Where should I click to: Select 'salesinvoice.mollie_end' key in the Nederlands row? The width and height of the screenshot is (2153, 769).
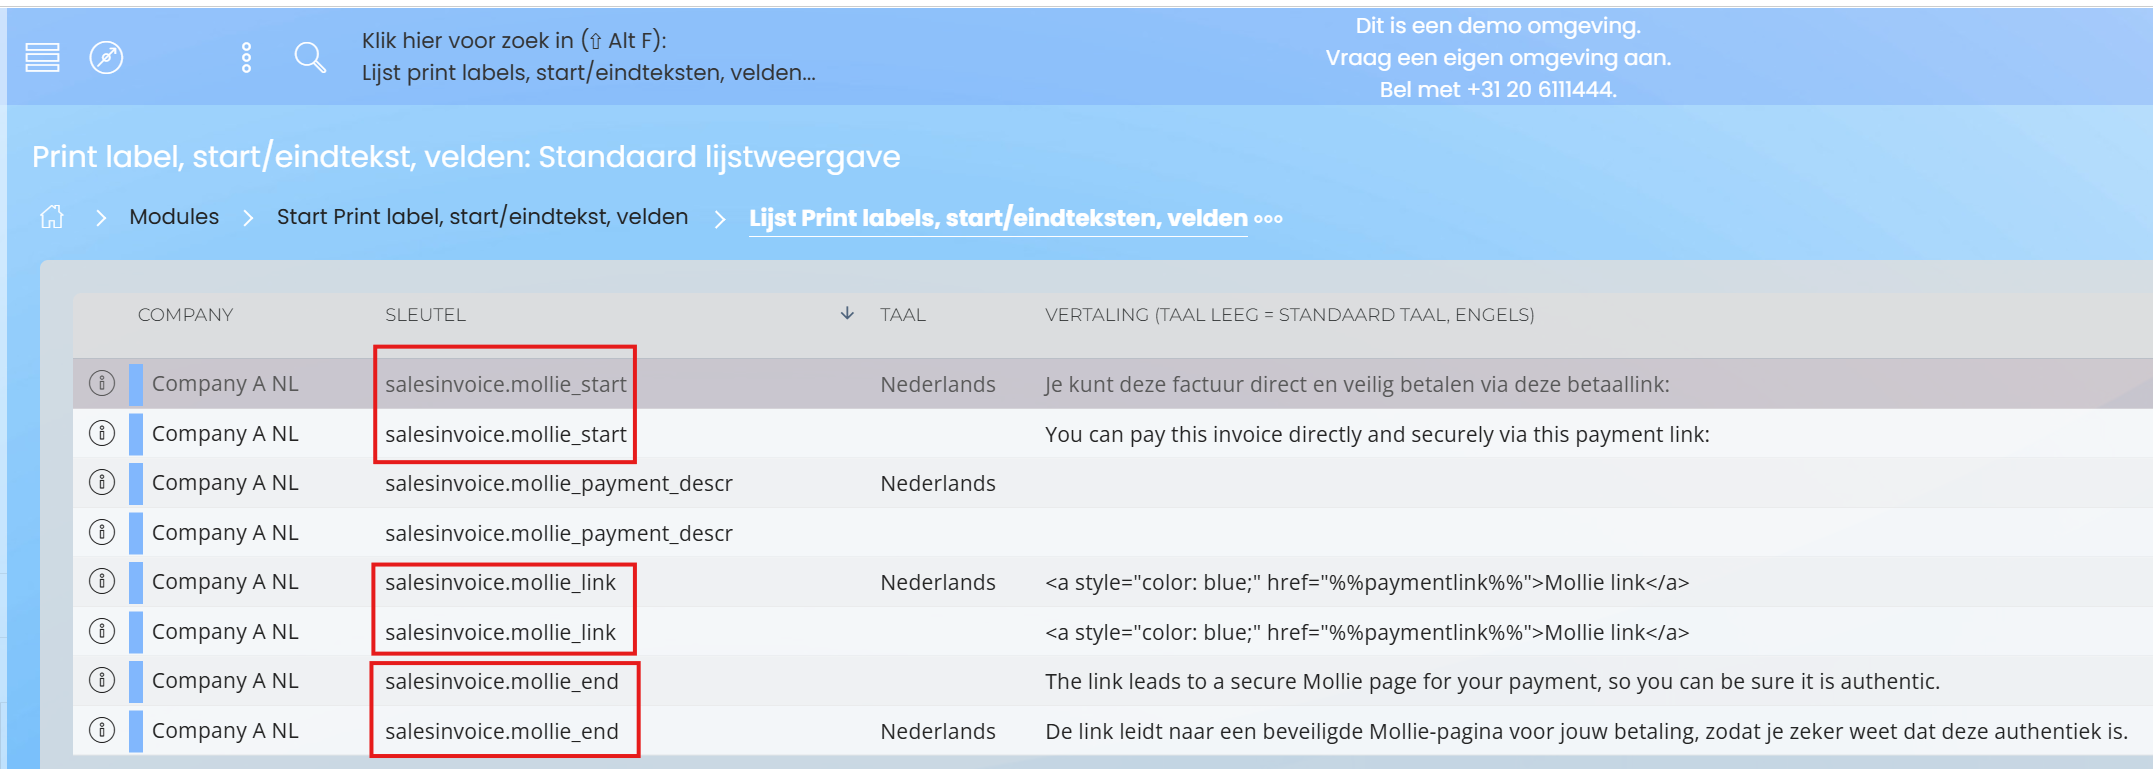click(502, 731)
